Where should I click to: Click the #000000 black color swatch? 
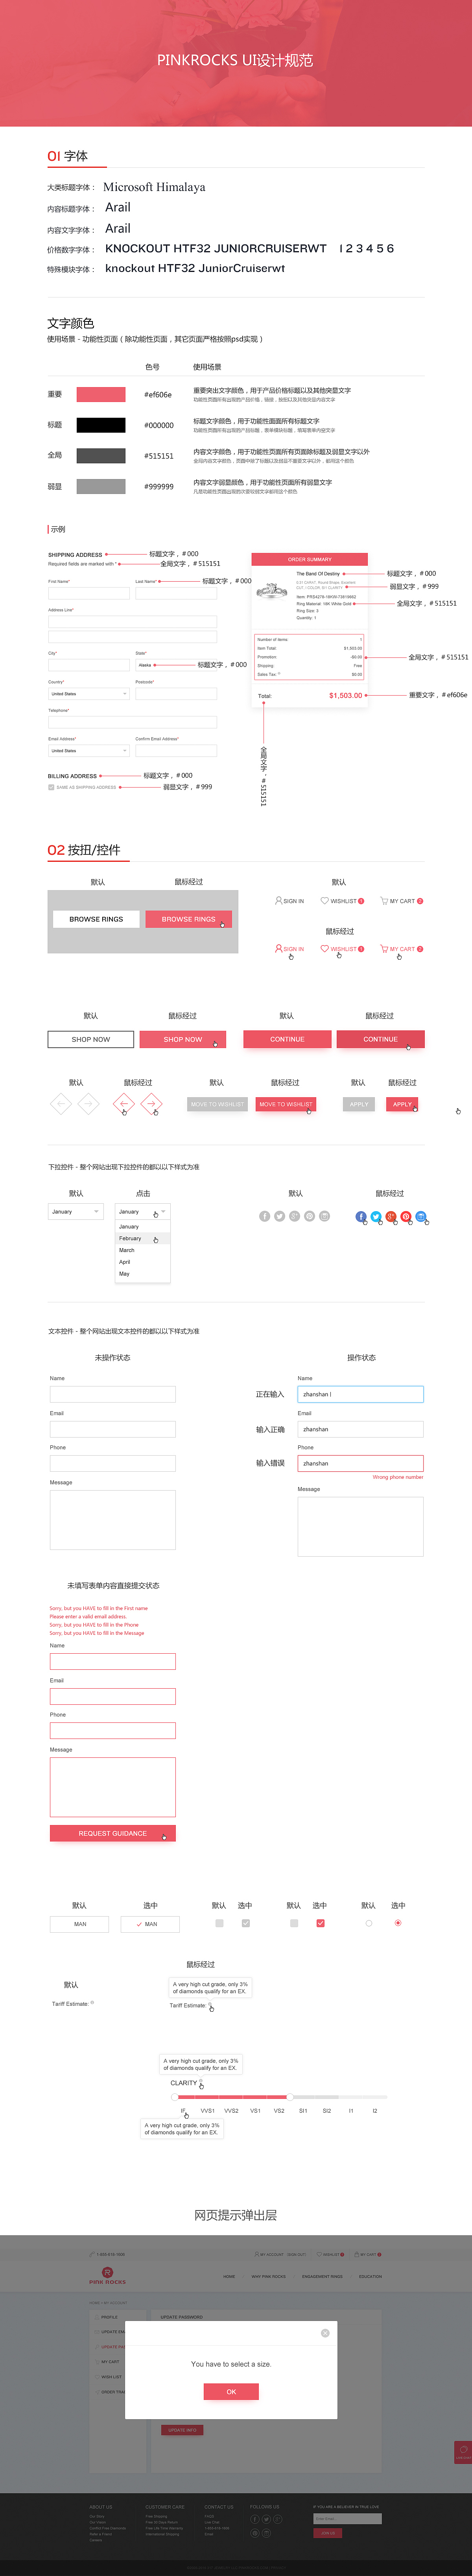[x=101, y=425]
